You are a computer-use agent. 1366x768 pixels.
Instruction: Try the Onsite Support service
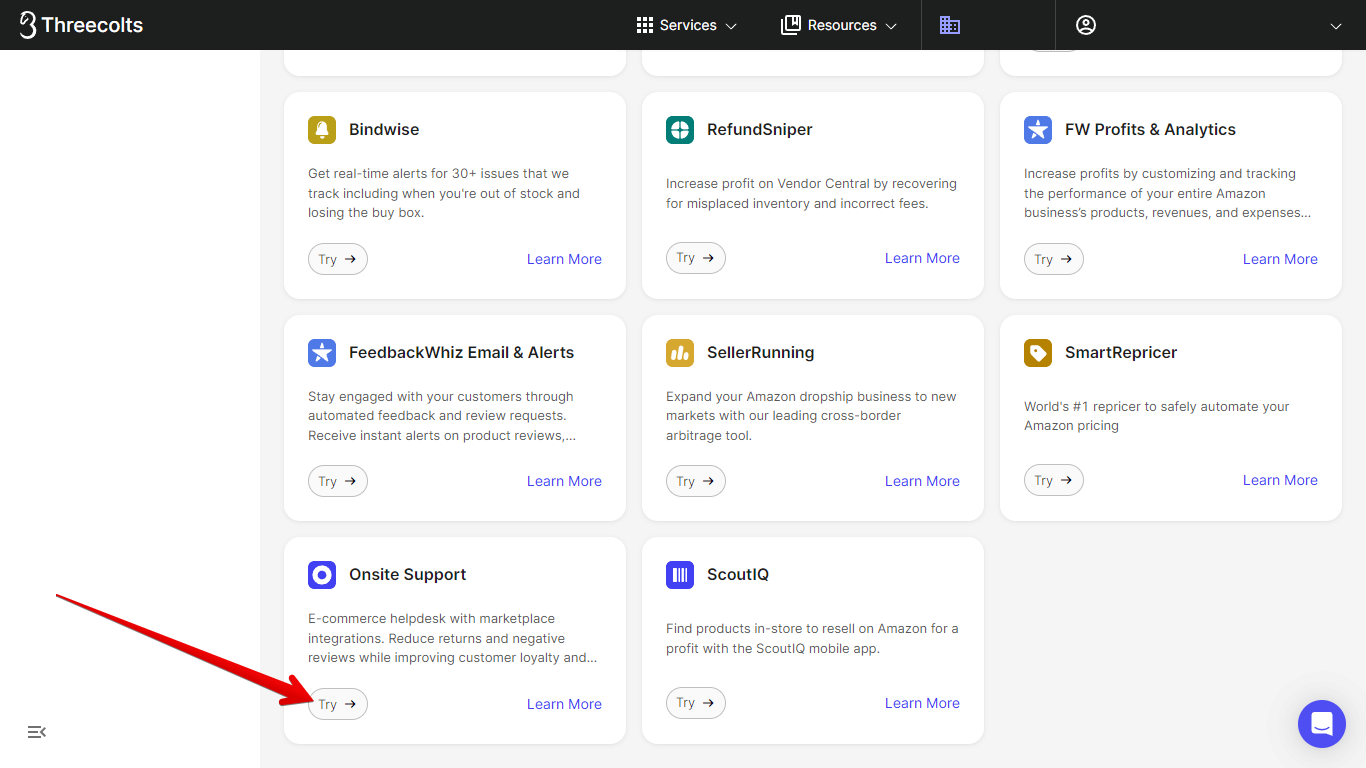338,704
